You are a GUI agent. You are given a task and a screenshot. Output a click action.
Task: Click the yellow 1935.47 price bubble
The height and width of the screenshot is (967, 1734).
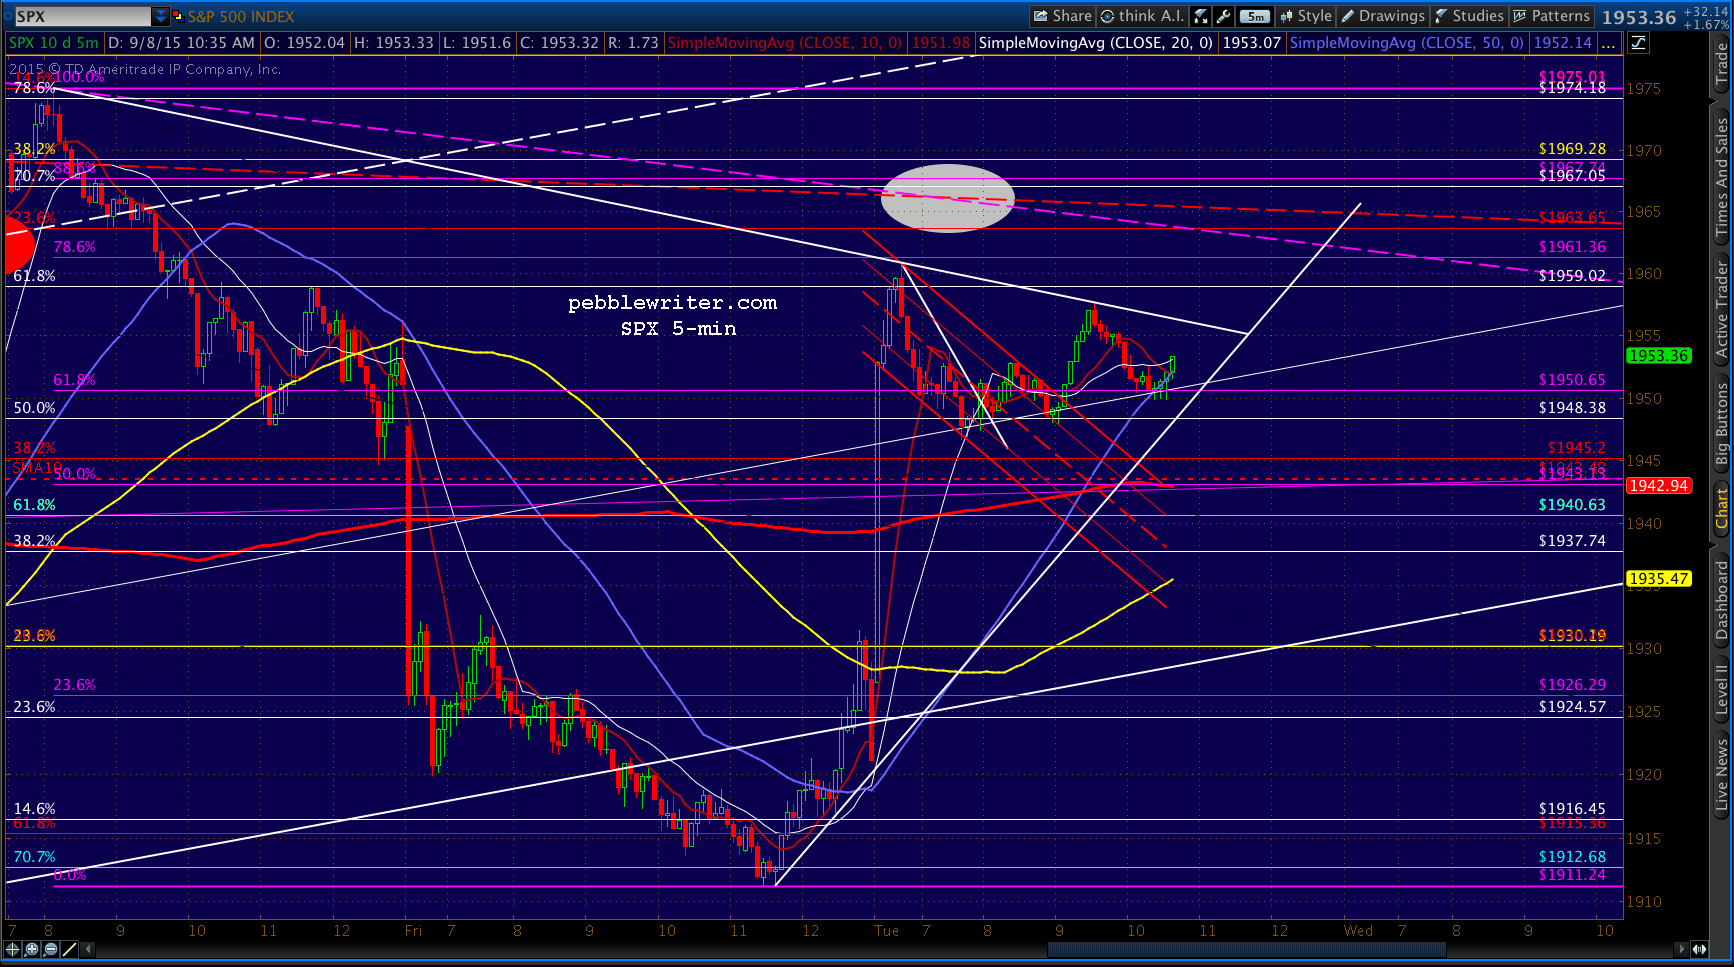pos(1658,579)
